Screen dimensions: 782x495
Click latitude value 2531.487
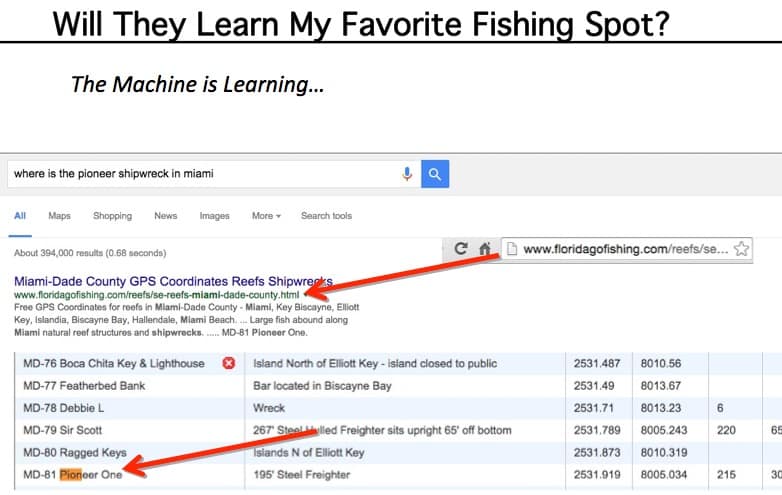tap(597, 363)
